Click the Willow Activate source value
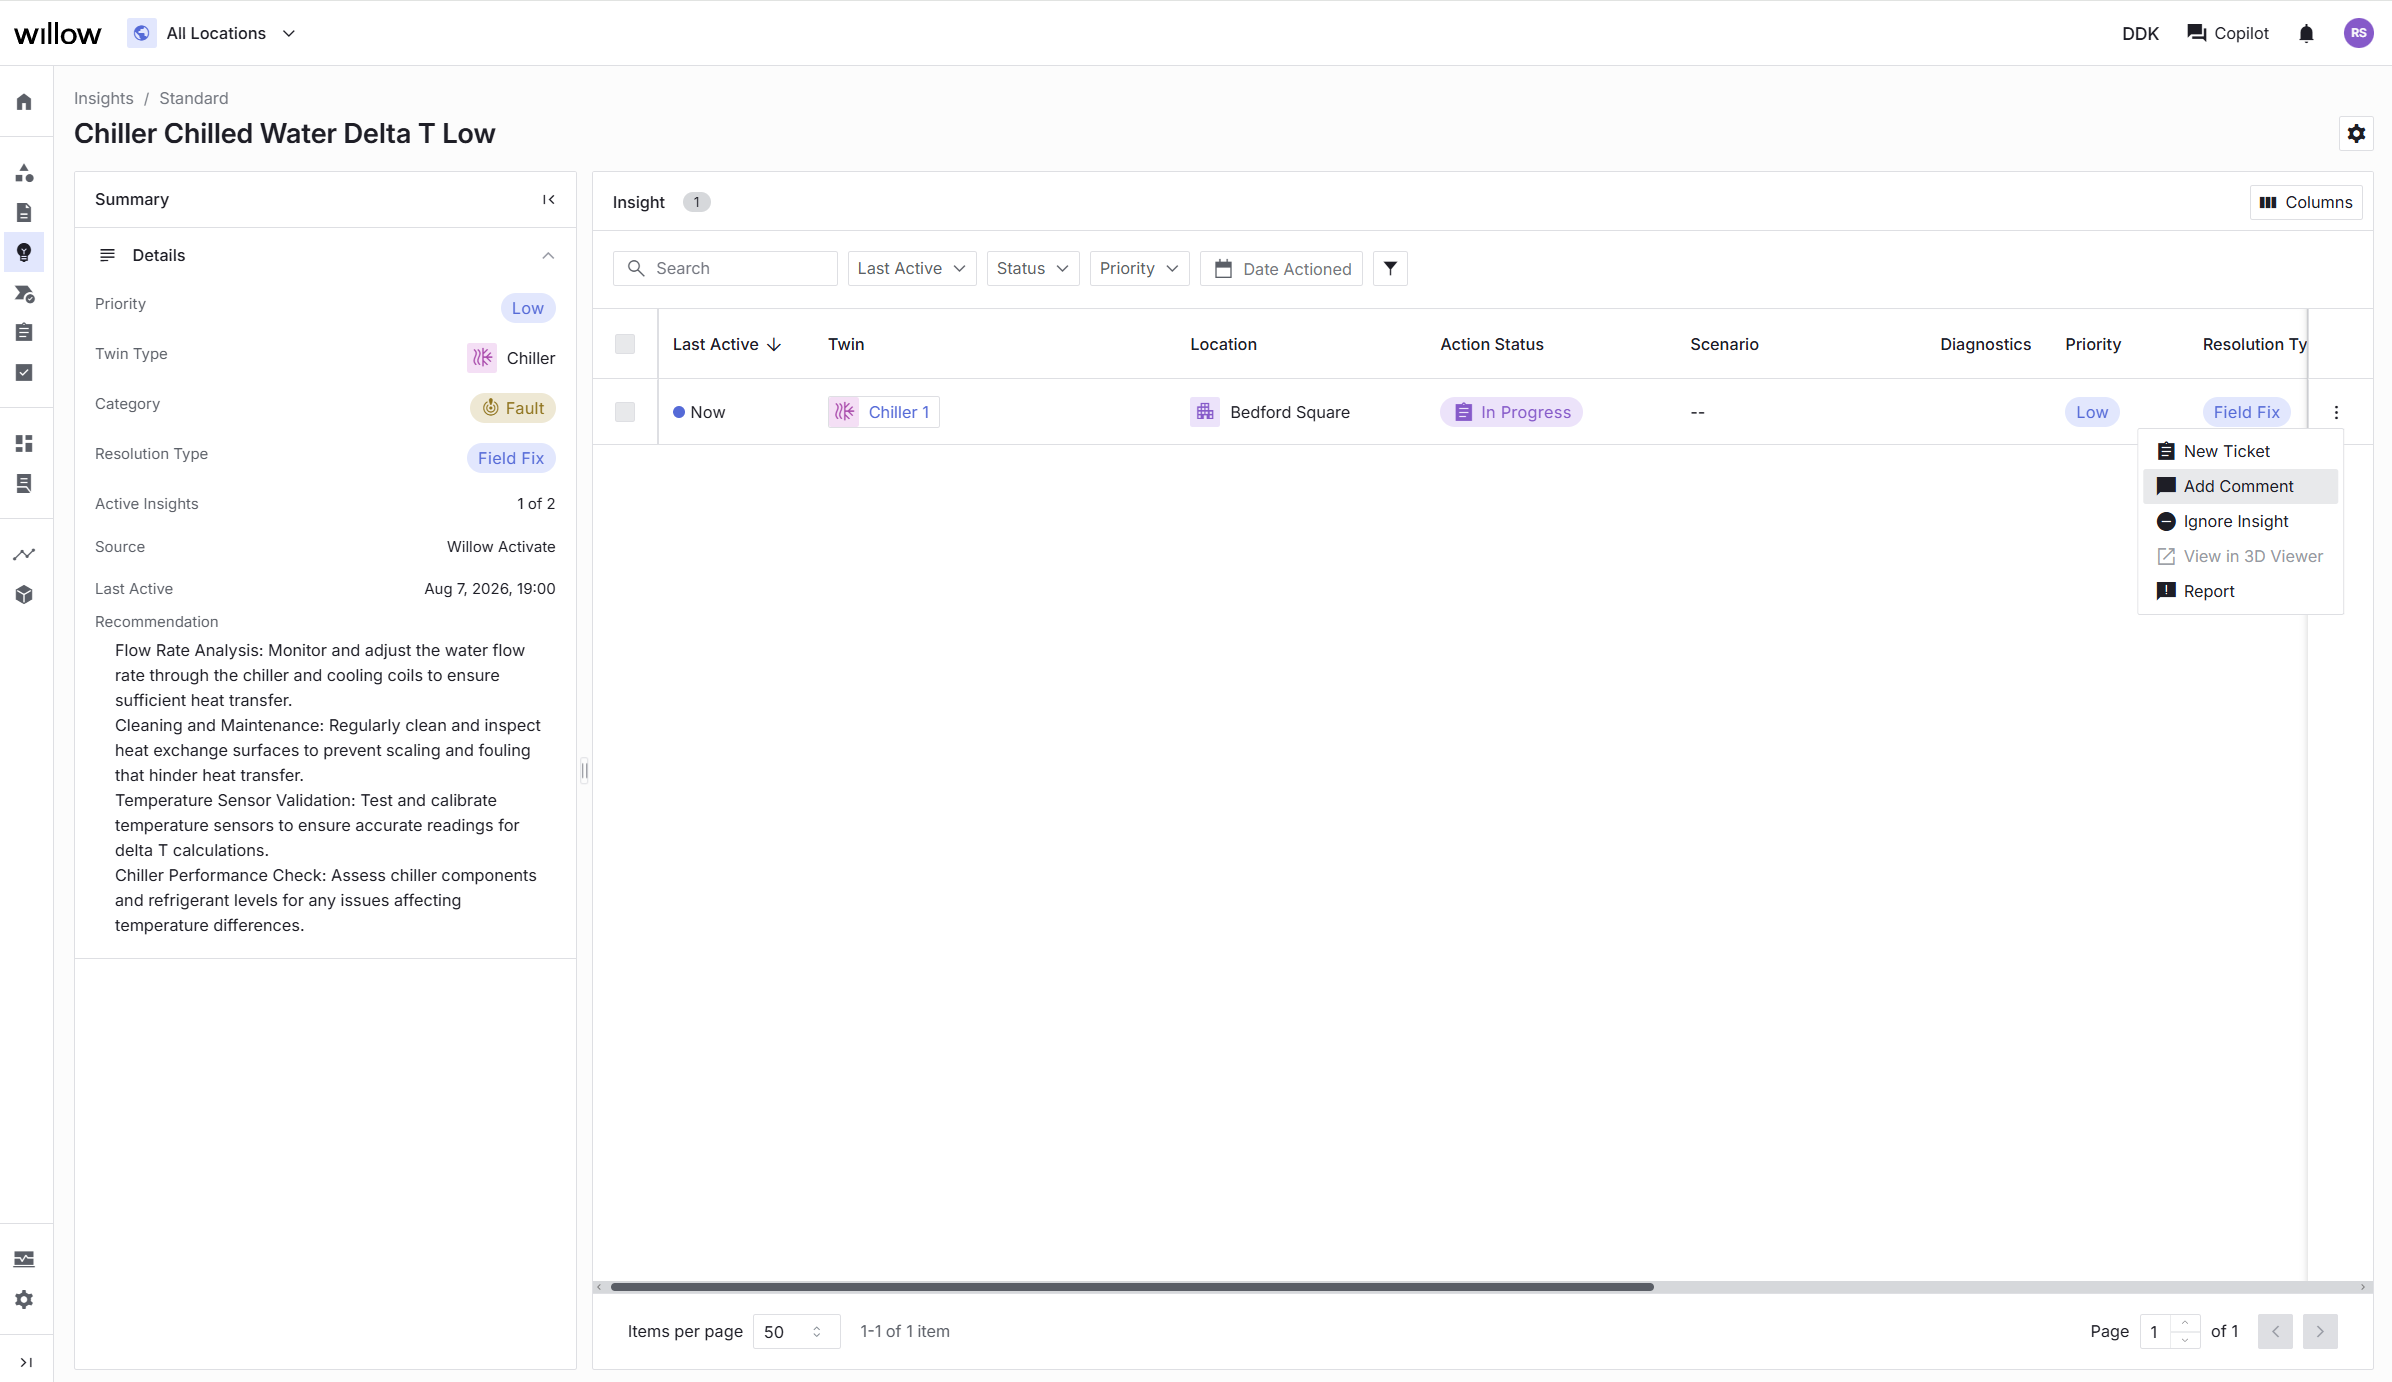This screenshot has width=2392, height=1382. point(501,547)
